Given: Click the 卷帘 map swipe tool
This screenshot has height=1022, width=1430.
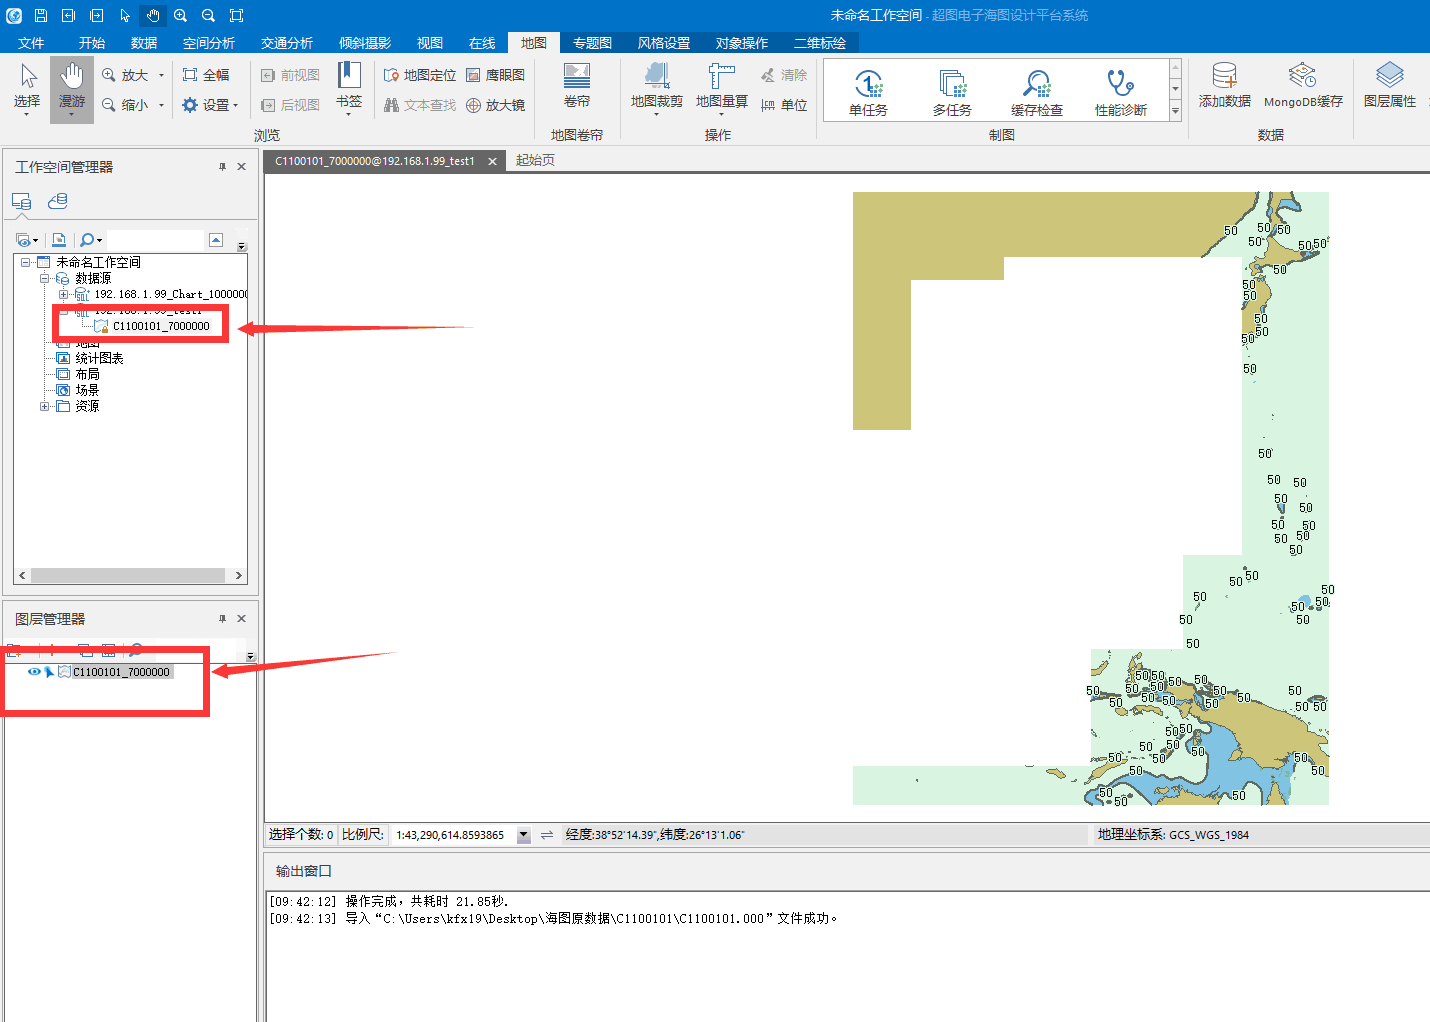Looking at the screenshot, I should point(577,86).
